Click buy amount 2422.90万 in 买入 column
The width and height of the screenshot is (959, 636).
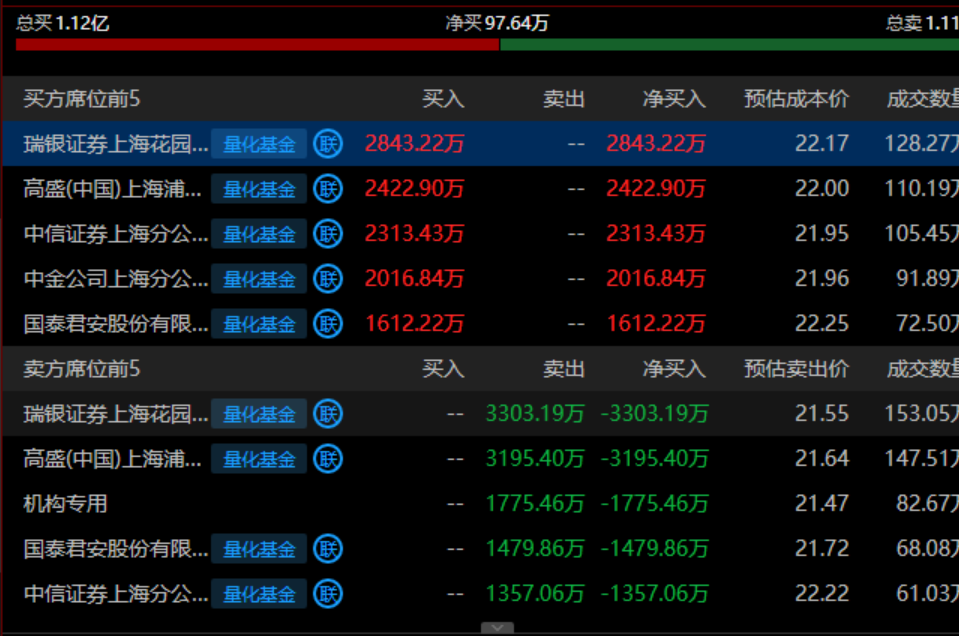point(415,188)
